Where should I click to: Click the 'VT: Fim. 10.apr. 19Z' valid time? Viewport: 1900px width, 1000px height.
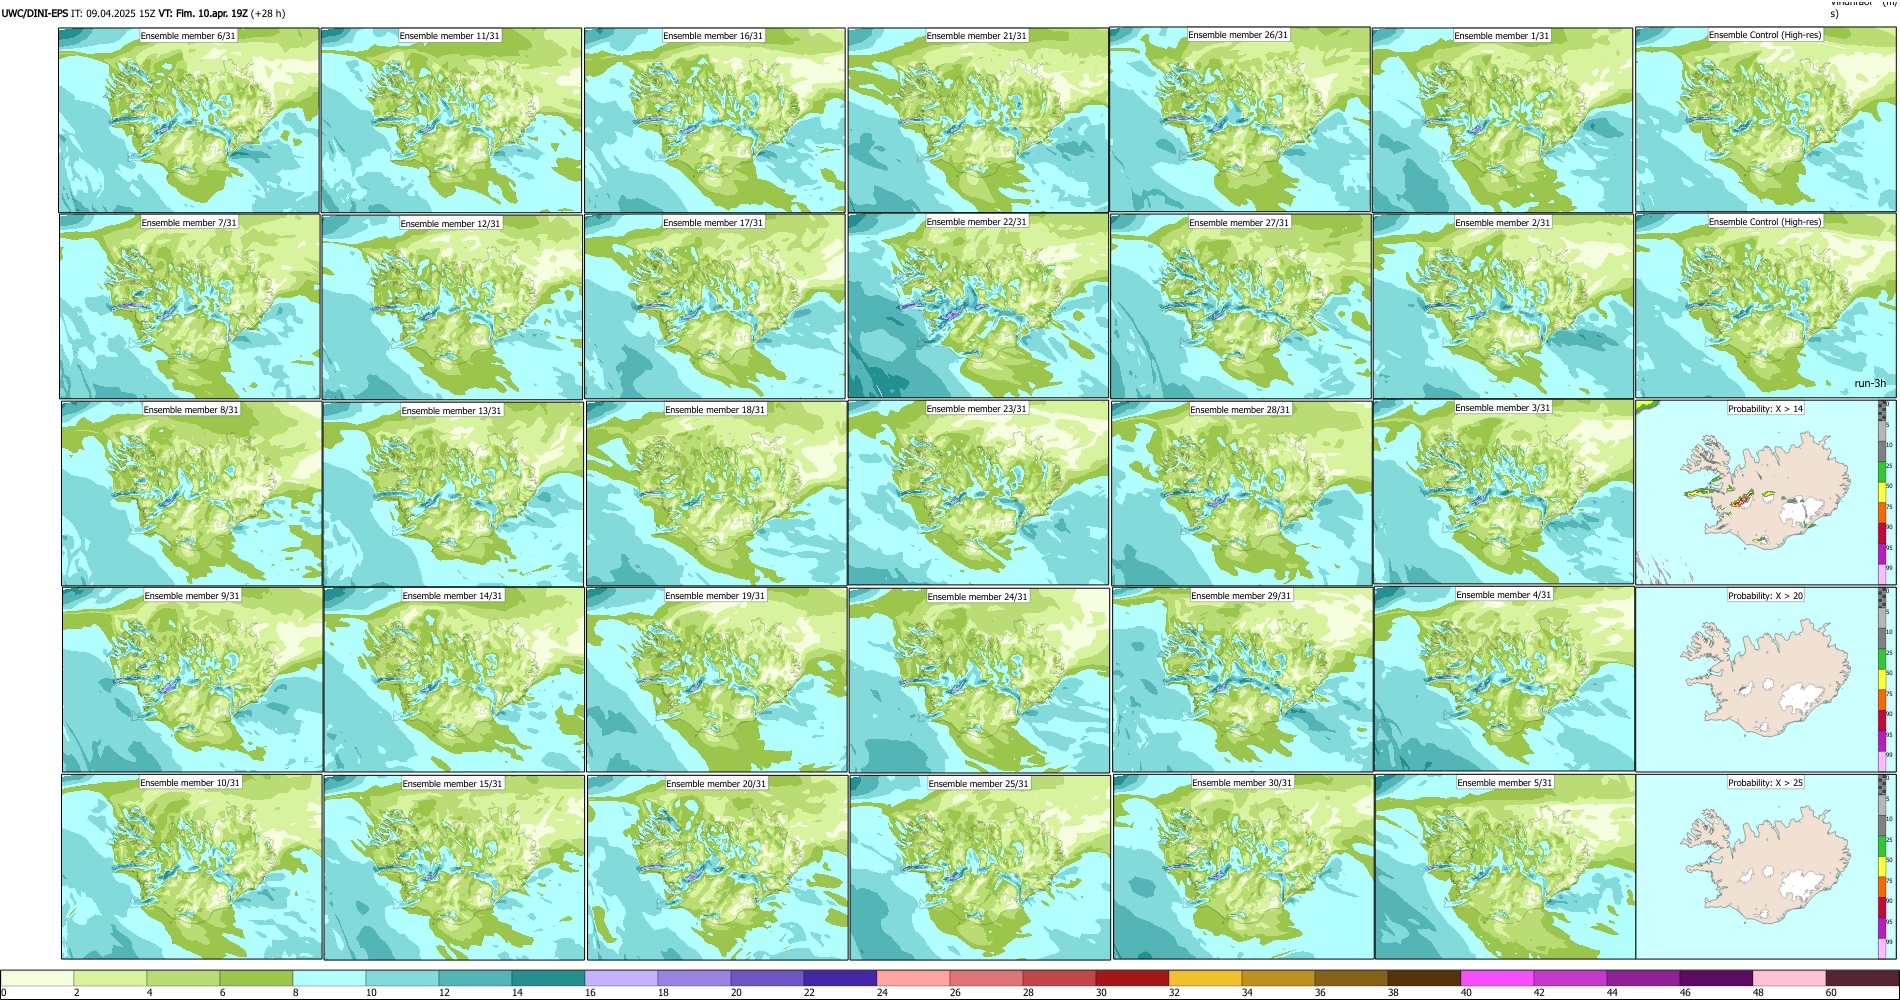click(203, 14)
